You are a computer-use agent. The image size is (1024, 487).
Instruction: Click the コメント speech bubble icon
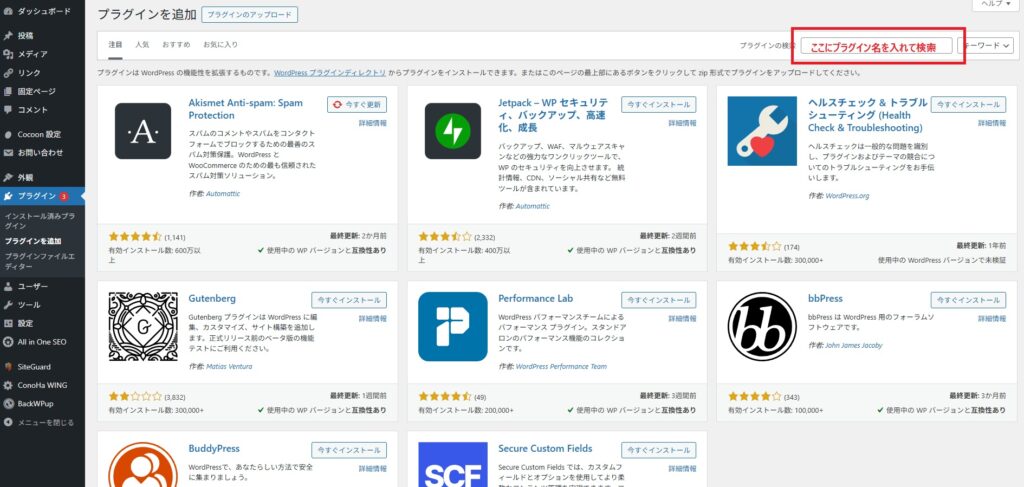coord(8,110)
